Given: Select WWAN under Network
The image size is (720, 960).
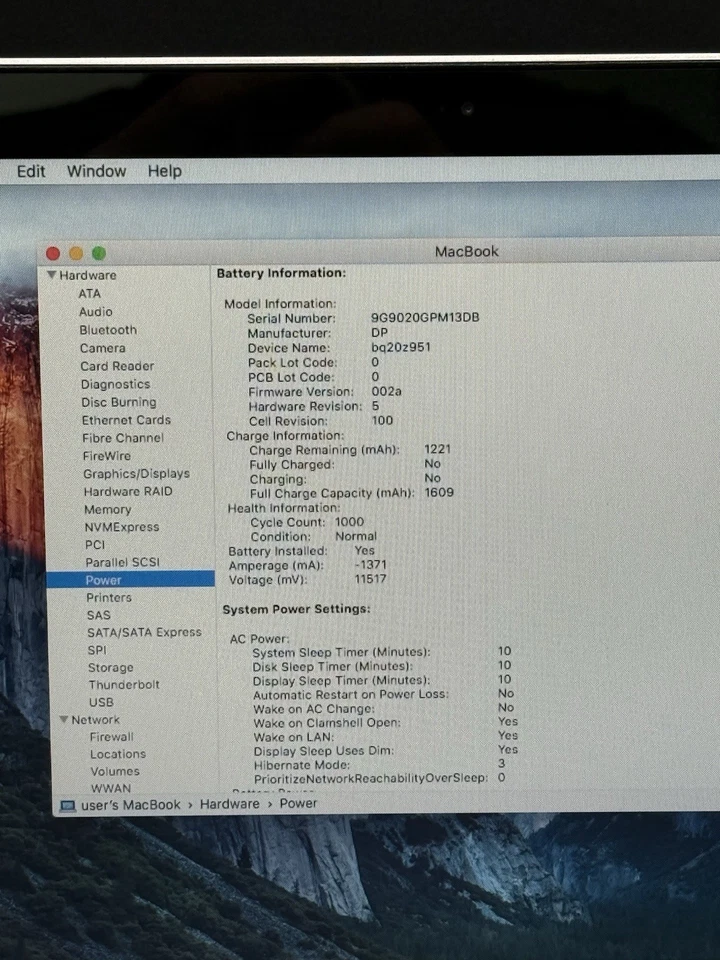Looking at the screenshot, I should (111, 788).
